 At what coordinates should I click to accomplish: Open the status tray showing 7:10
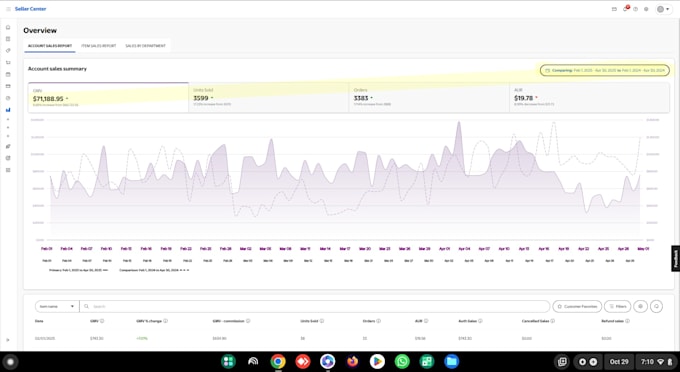click(657, 362)
